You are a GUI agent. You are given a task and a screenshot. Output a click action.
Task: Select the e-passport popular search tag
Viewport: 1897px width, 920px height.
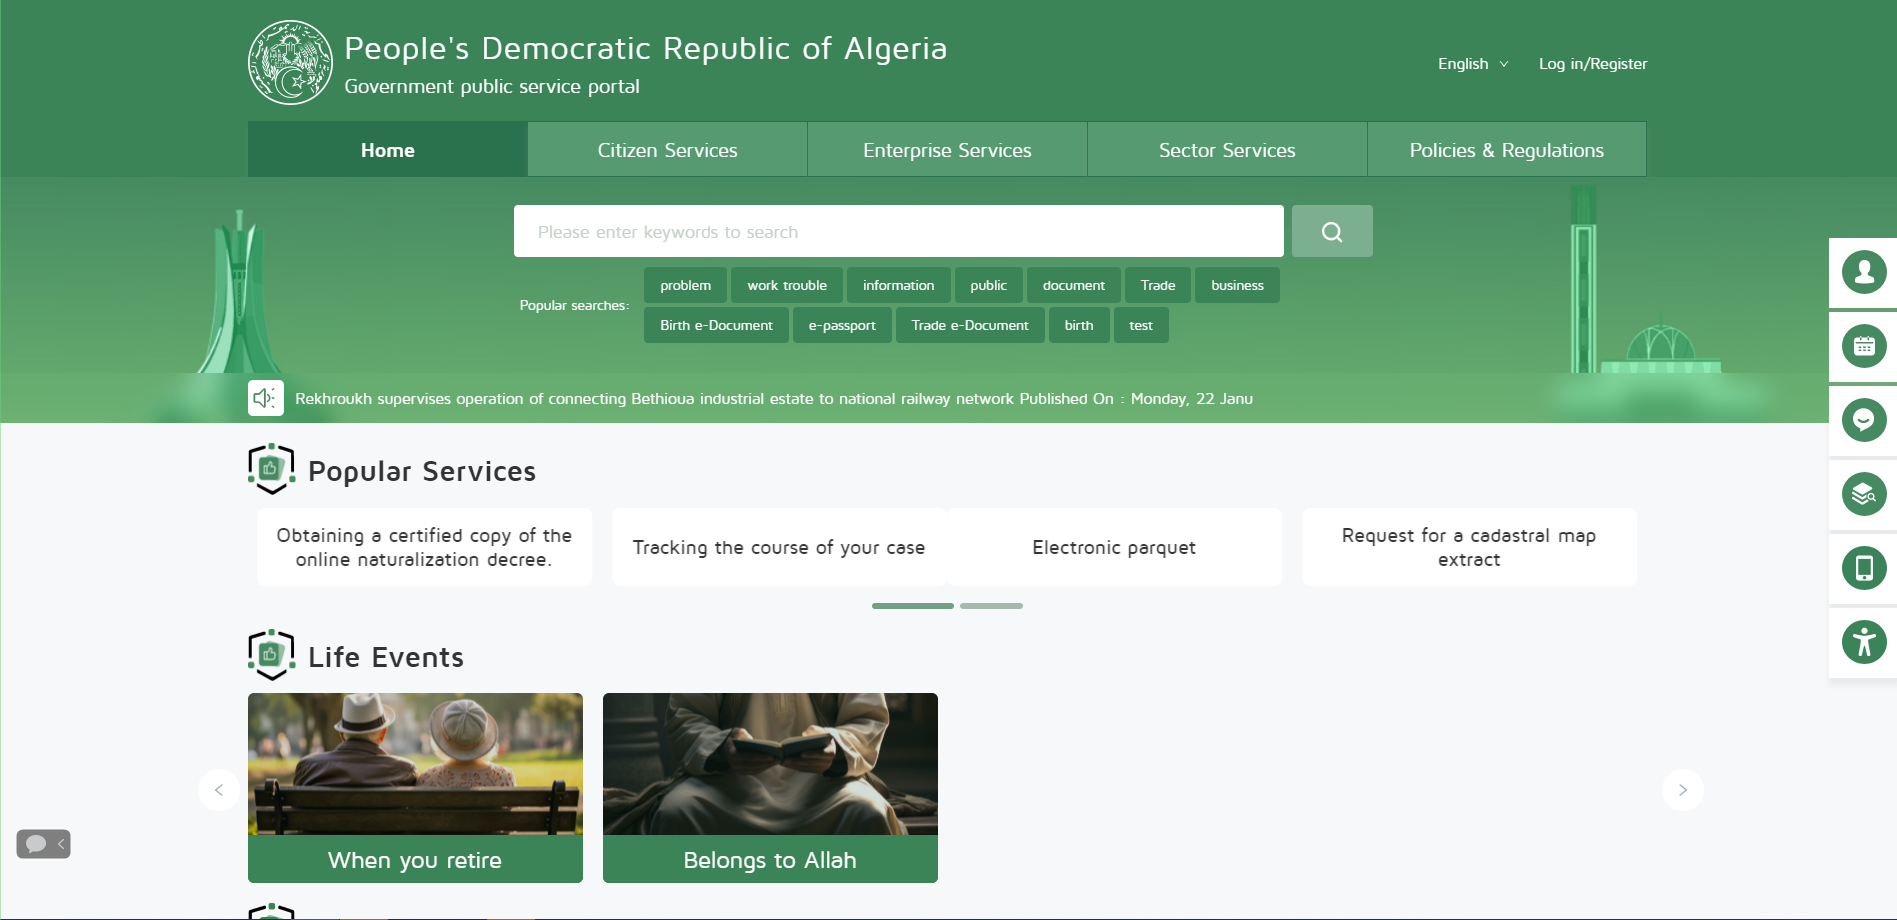click(x=841, y=325)
